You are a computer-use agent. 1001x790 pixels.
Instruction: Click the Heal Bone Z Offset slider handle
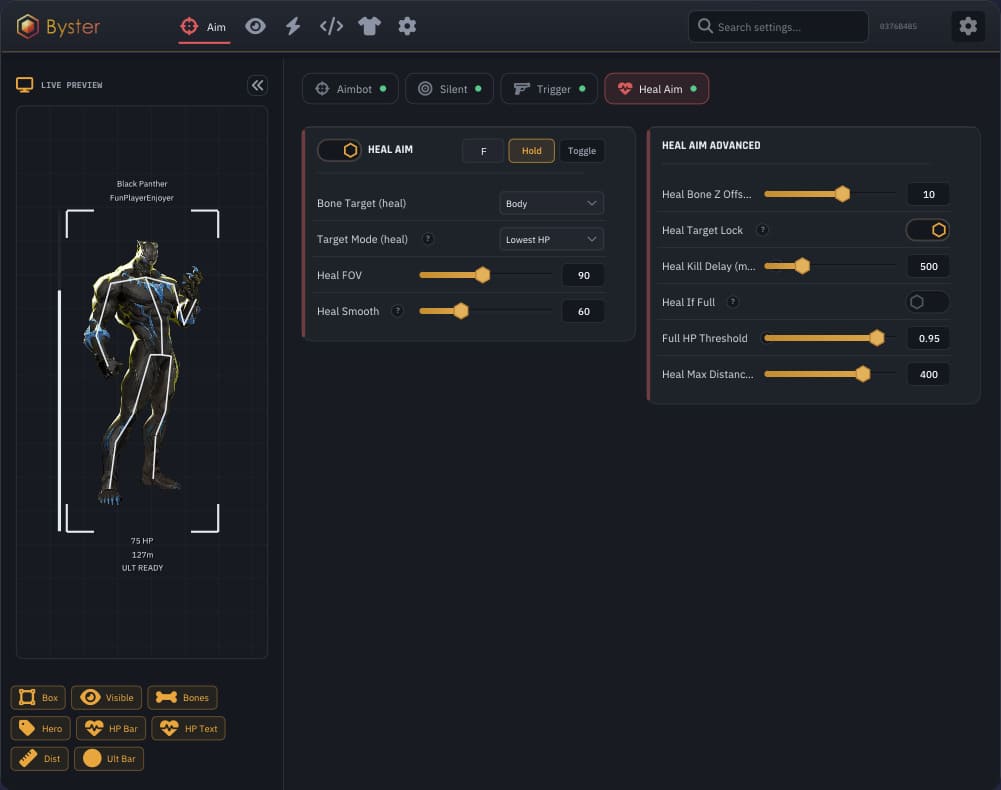coord(843,194)
